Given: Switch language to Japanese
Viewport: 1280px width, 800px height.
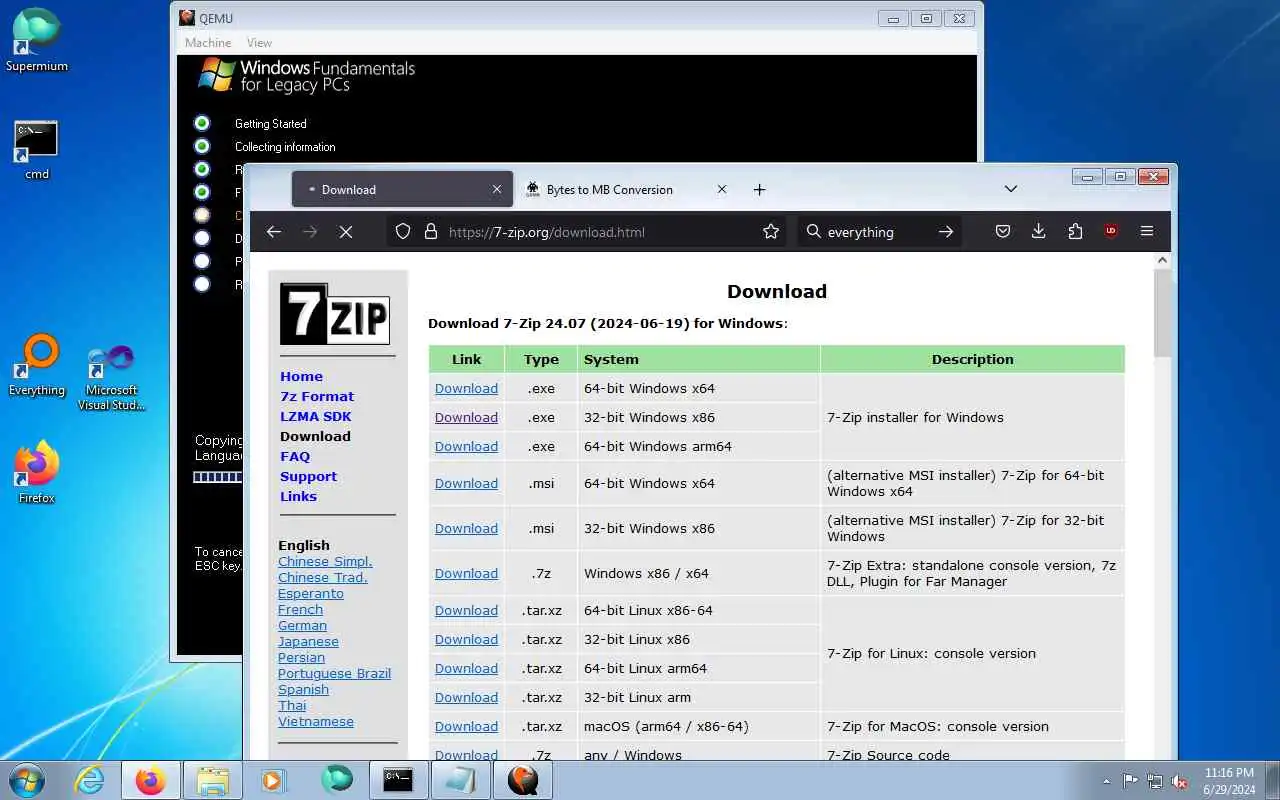Looking at the screenshot, I should [308, 641].
